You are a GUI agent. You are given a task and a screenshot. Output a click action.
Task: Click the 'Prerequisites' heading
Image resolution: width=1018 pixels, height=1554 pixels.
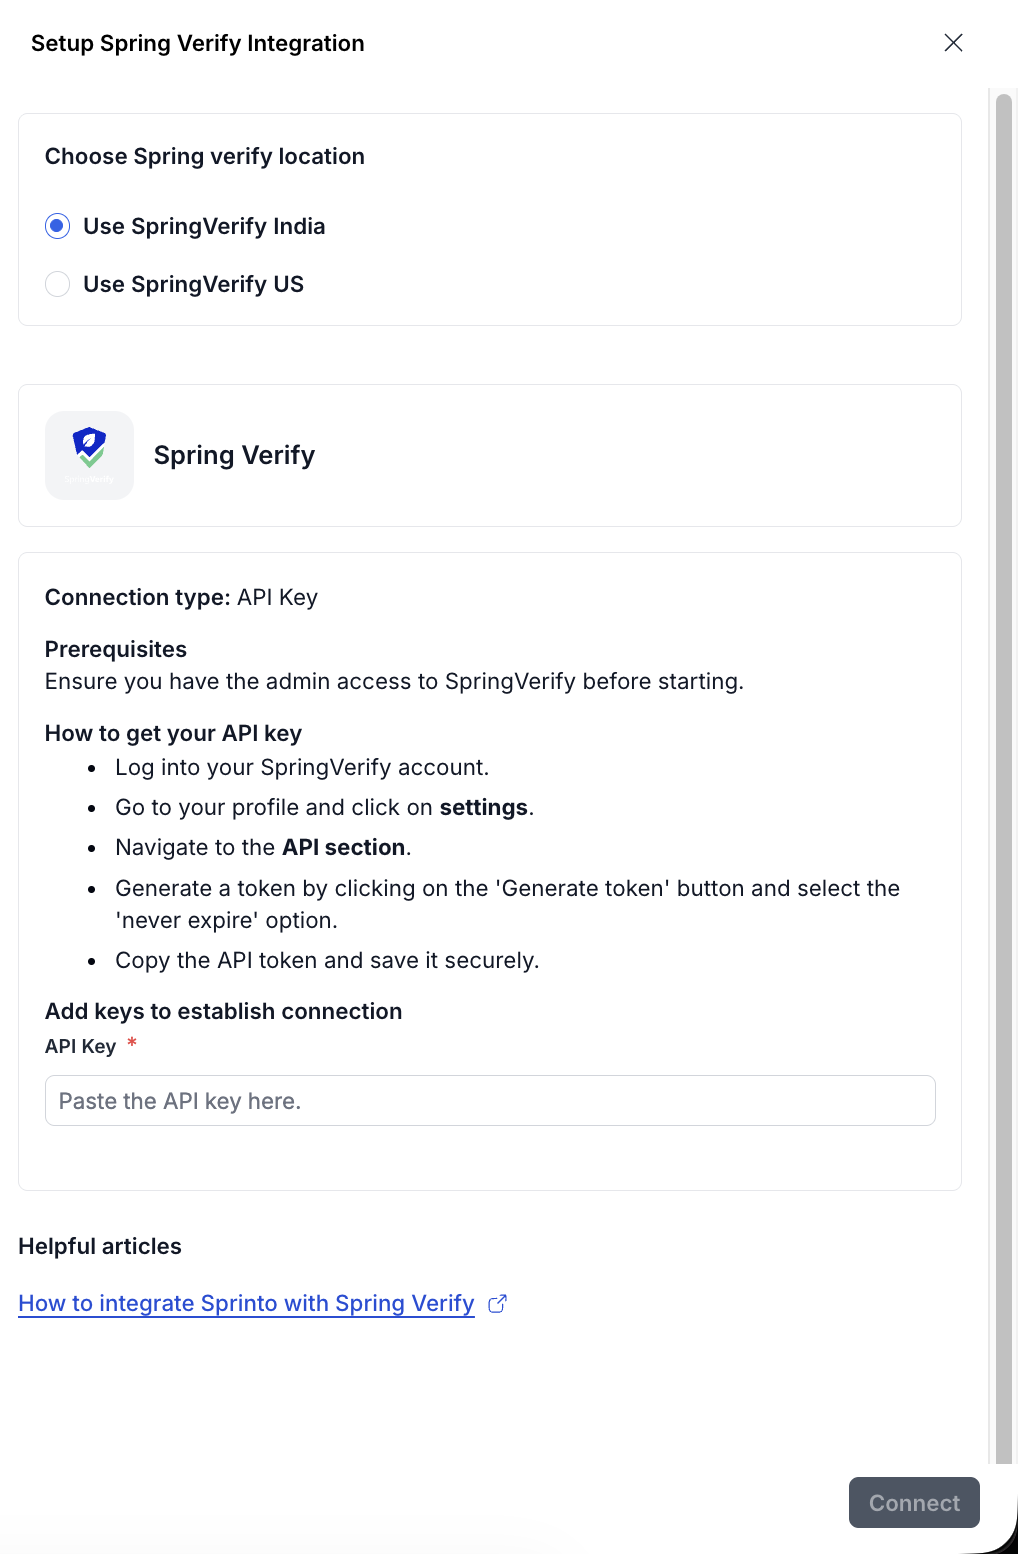(116, 649)
